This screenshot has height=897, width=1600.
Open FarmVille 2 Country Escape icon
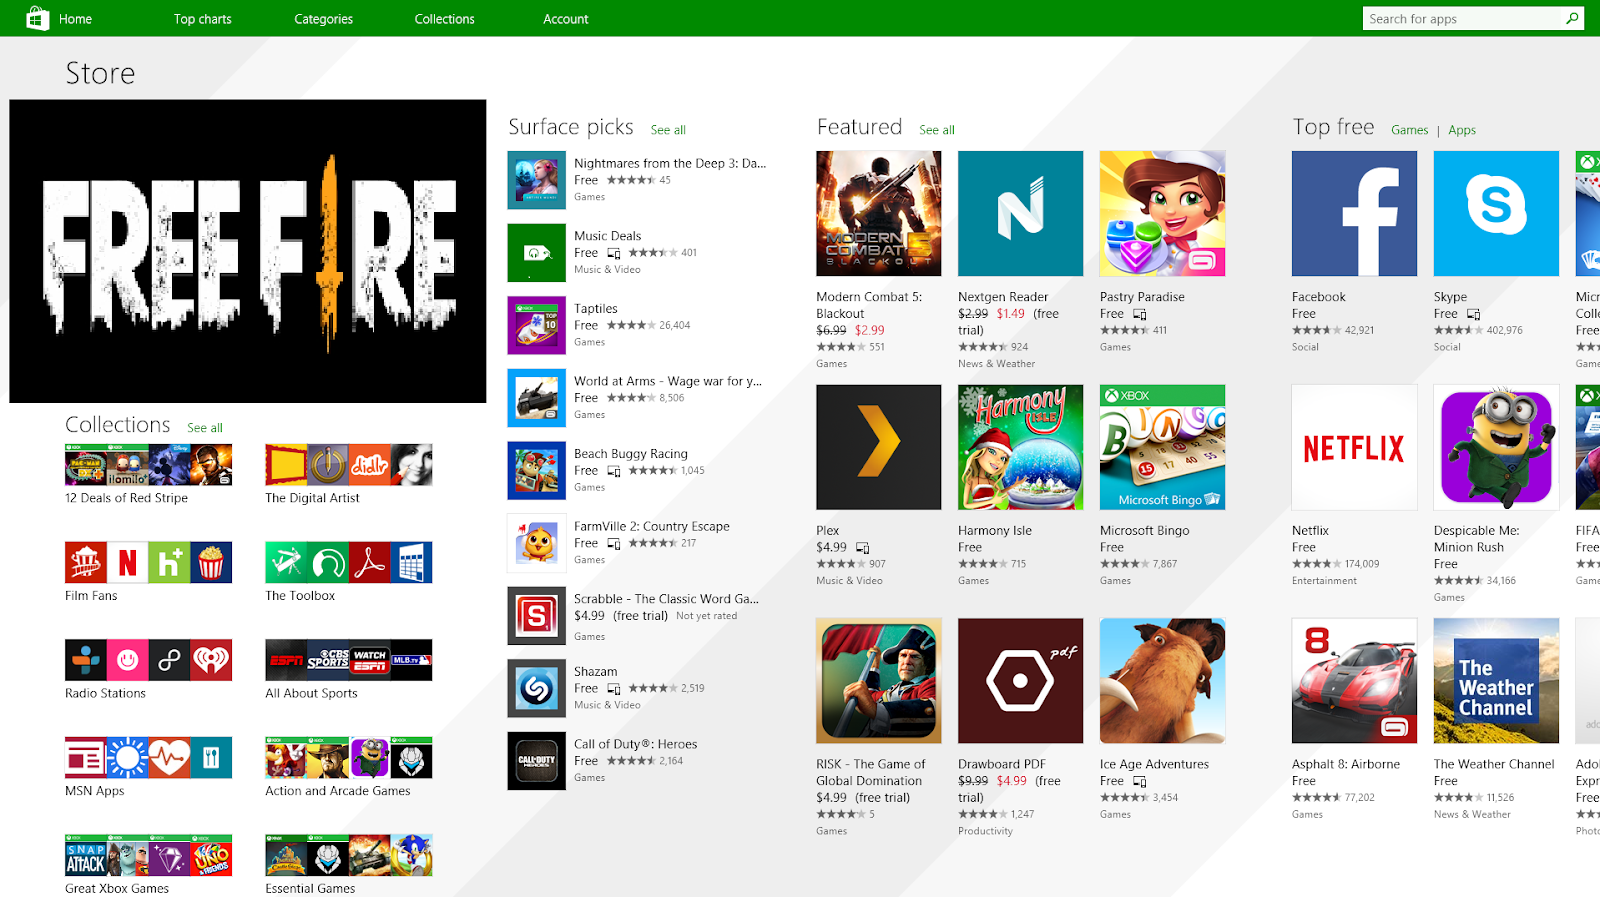pyautogui.click(x=537, y=543)
